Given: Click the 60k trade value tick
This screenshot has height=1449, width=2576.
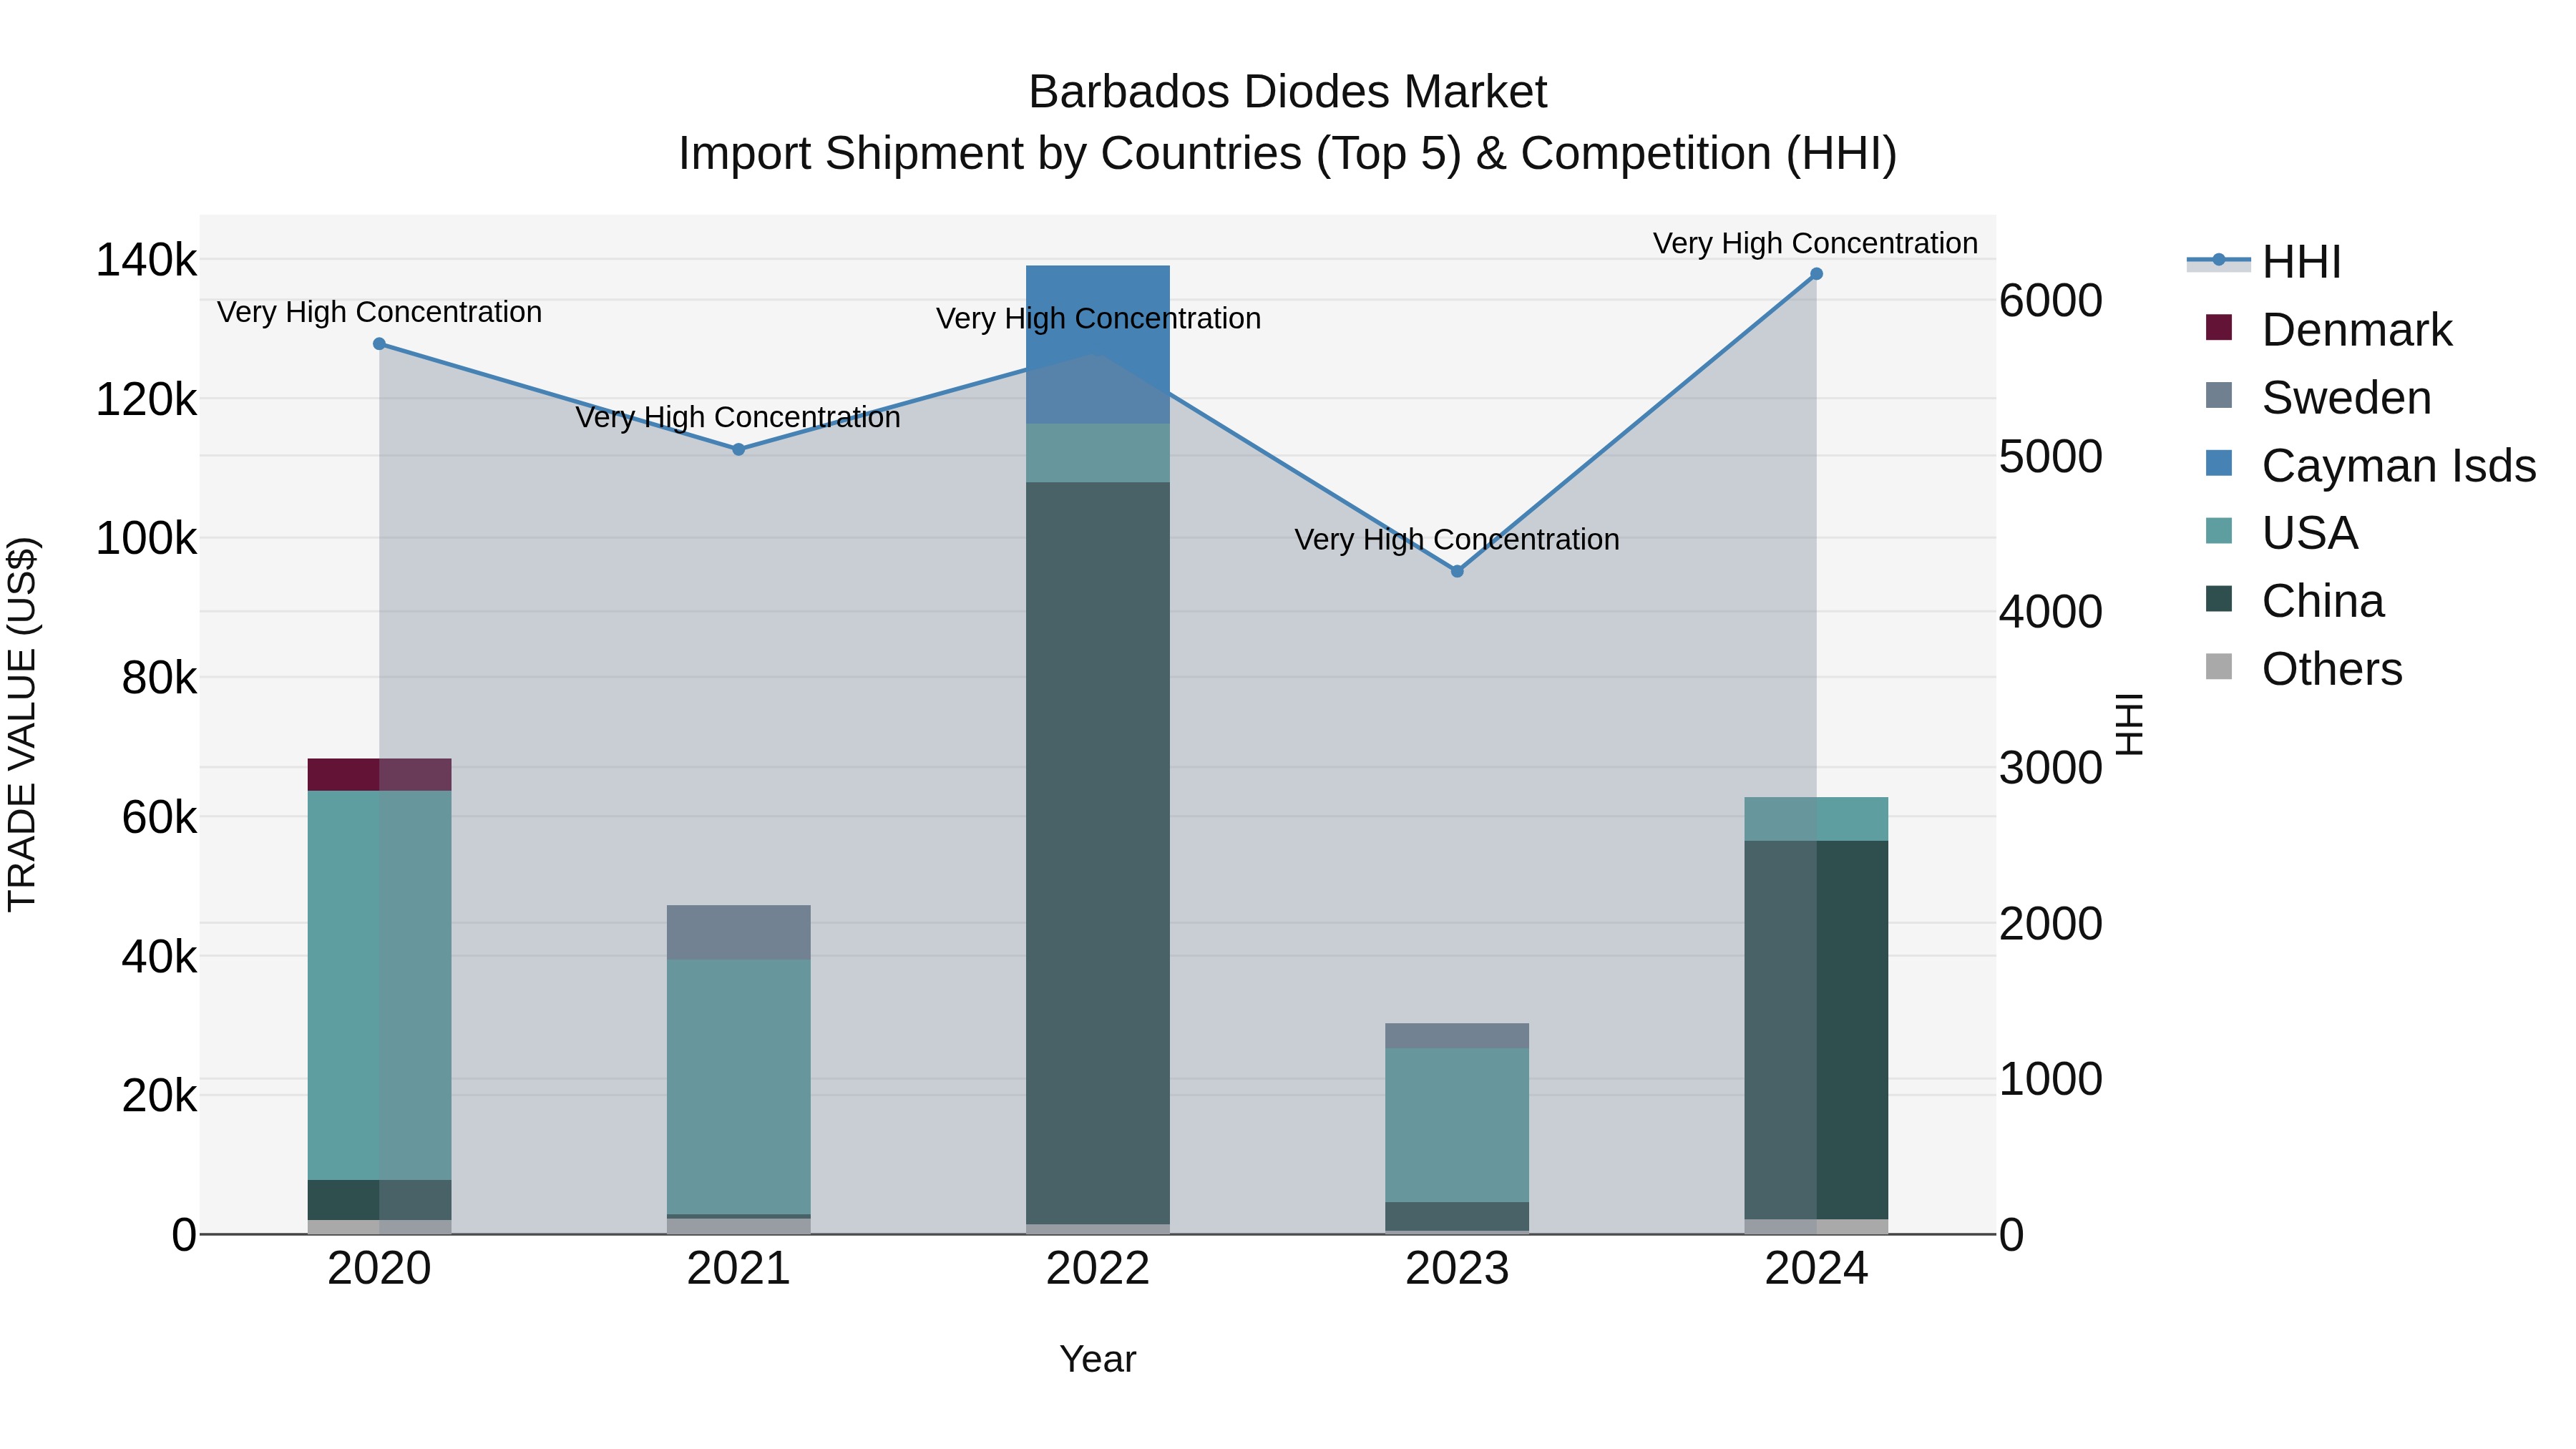Looking at the screenshot, I should (x=159, y=817).
